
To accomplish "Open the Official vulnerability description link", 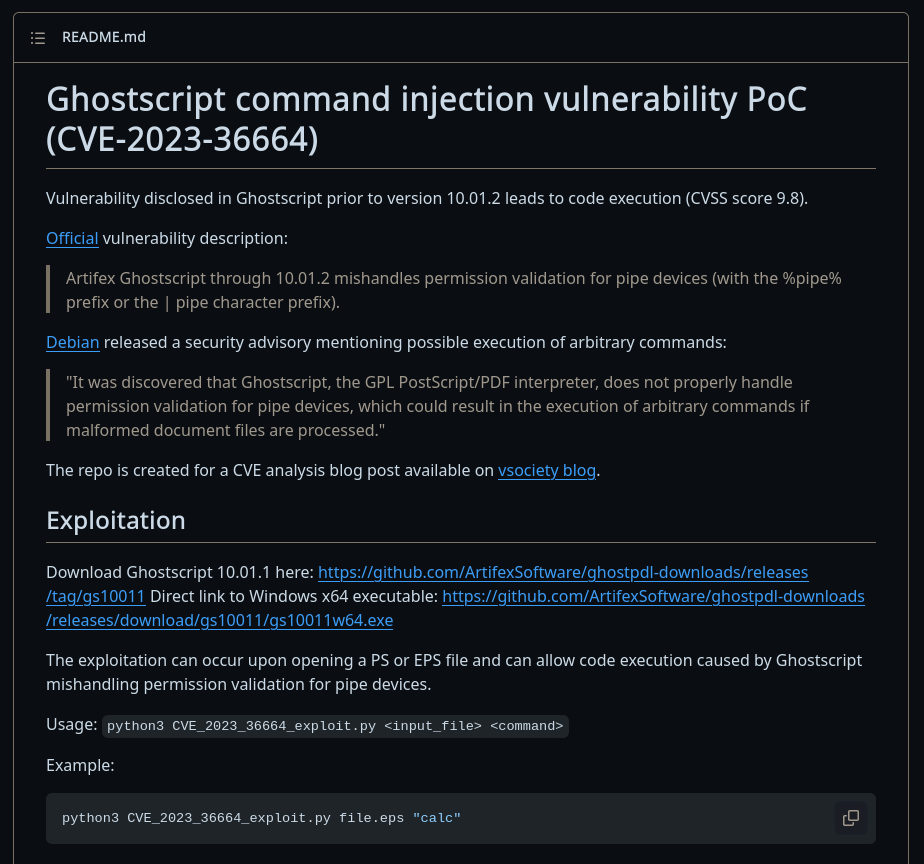I will (x=72, y=238).
